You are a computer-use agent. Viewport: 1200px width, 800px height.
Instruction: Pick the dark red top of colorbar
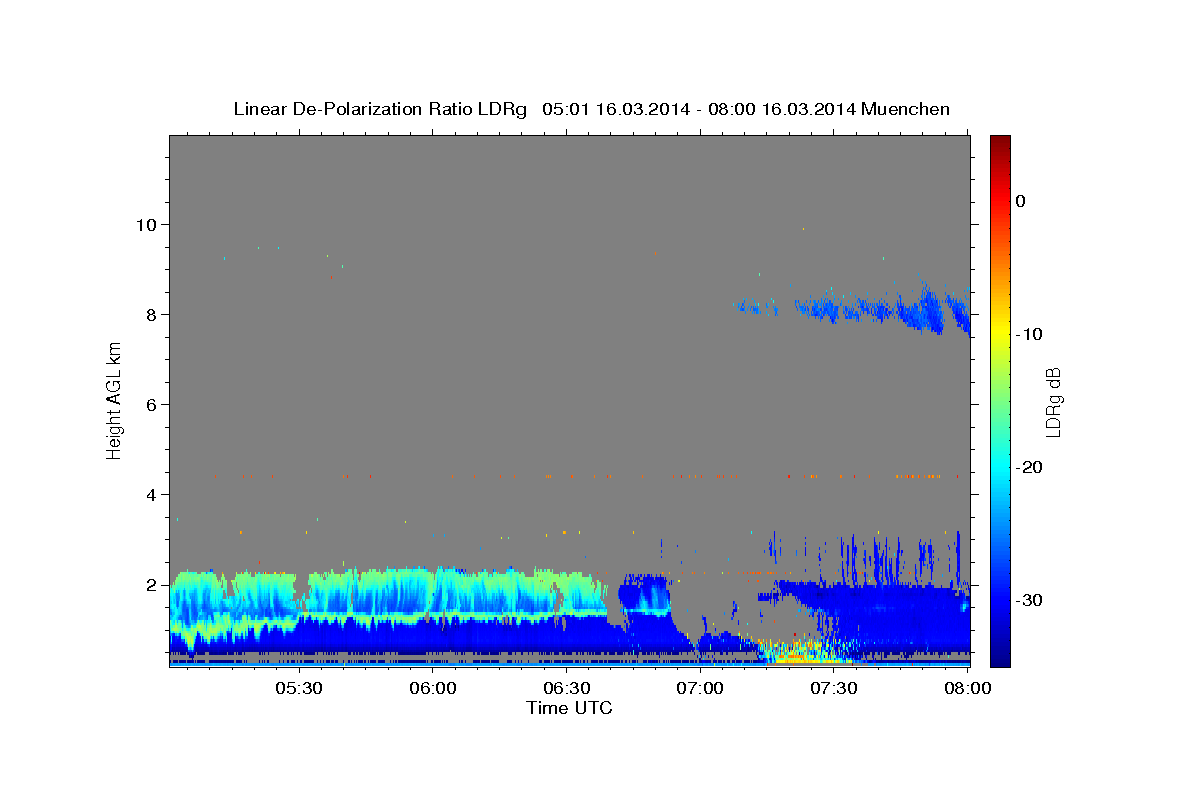pos(1000,145)
